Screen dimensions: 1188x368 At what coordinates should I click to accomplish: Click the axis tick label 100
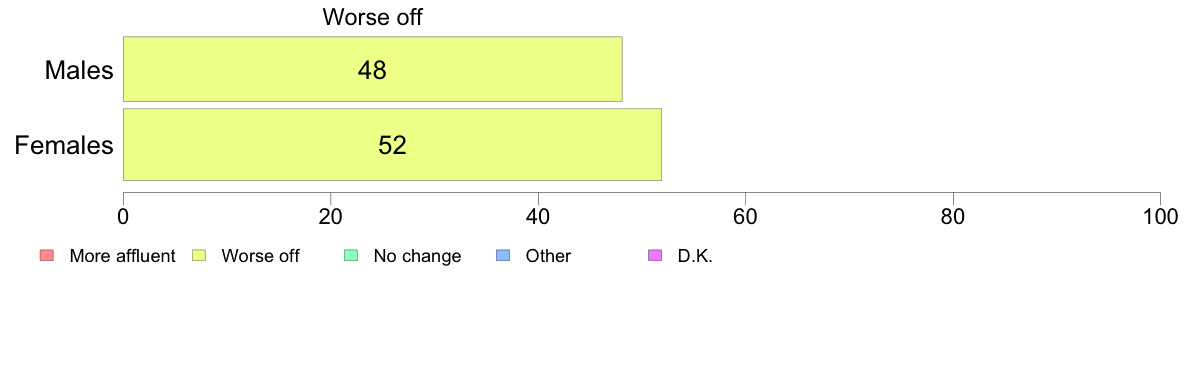(1161, 216)
